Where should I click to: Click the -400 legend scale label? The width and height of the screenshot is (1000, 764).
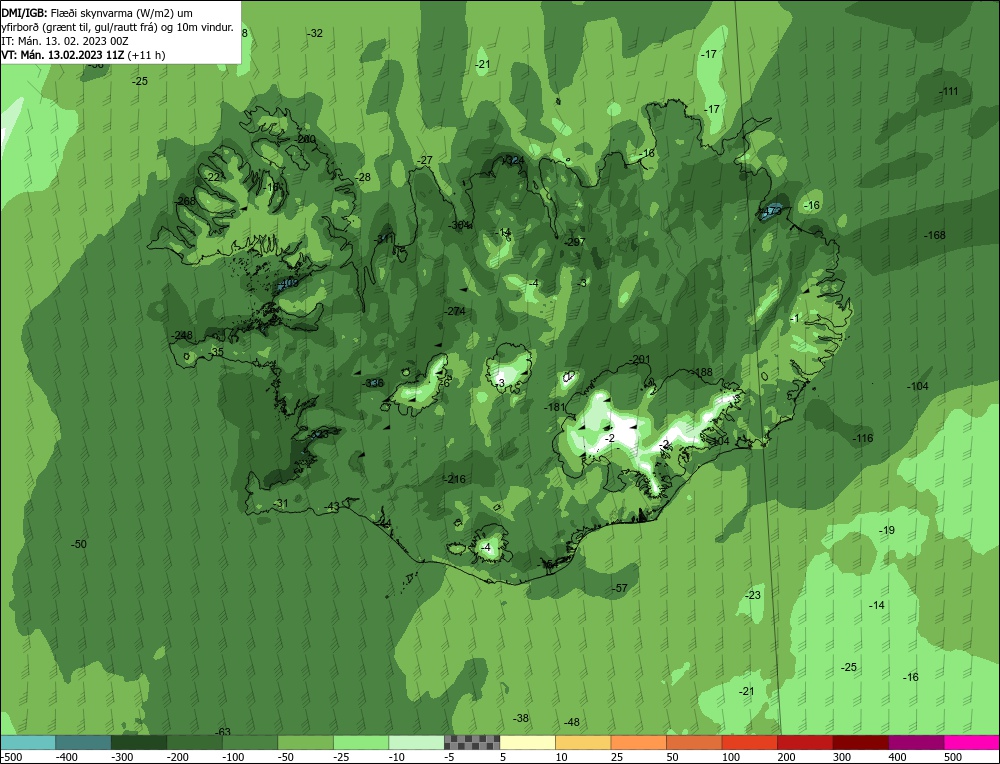[x=66, y=757]
